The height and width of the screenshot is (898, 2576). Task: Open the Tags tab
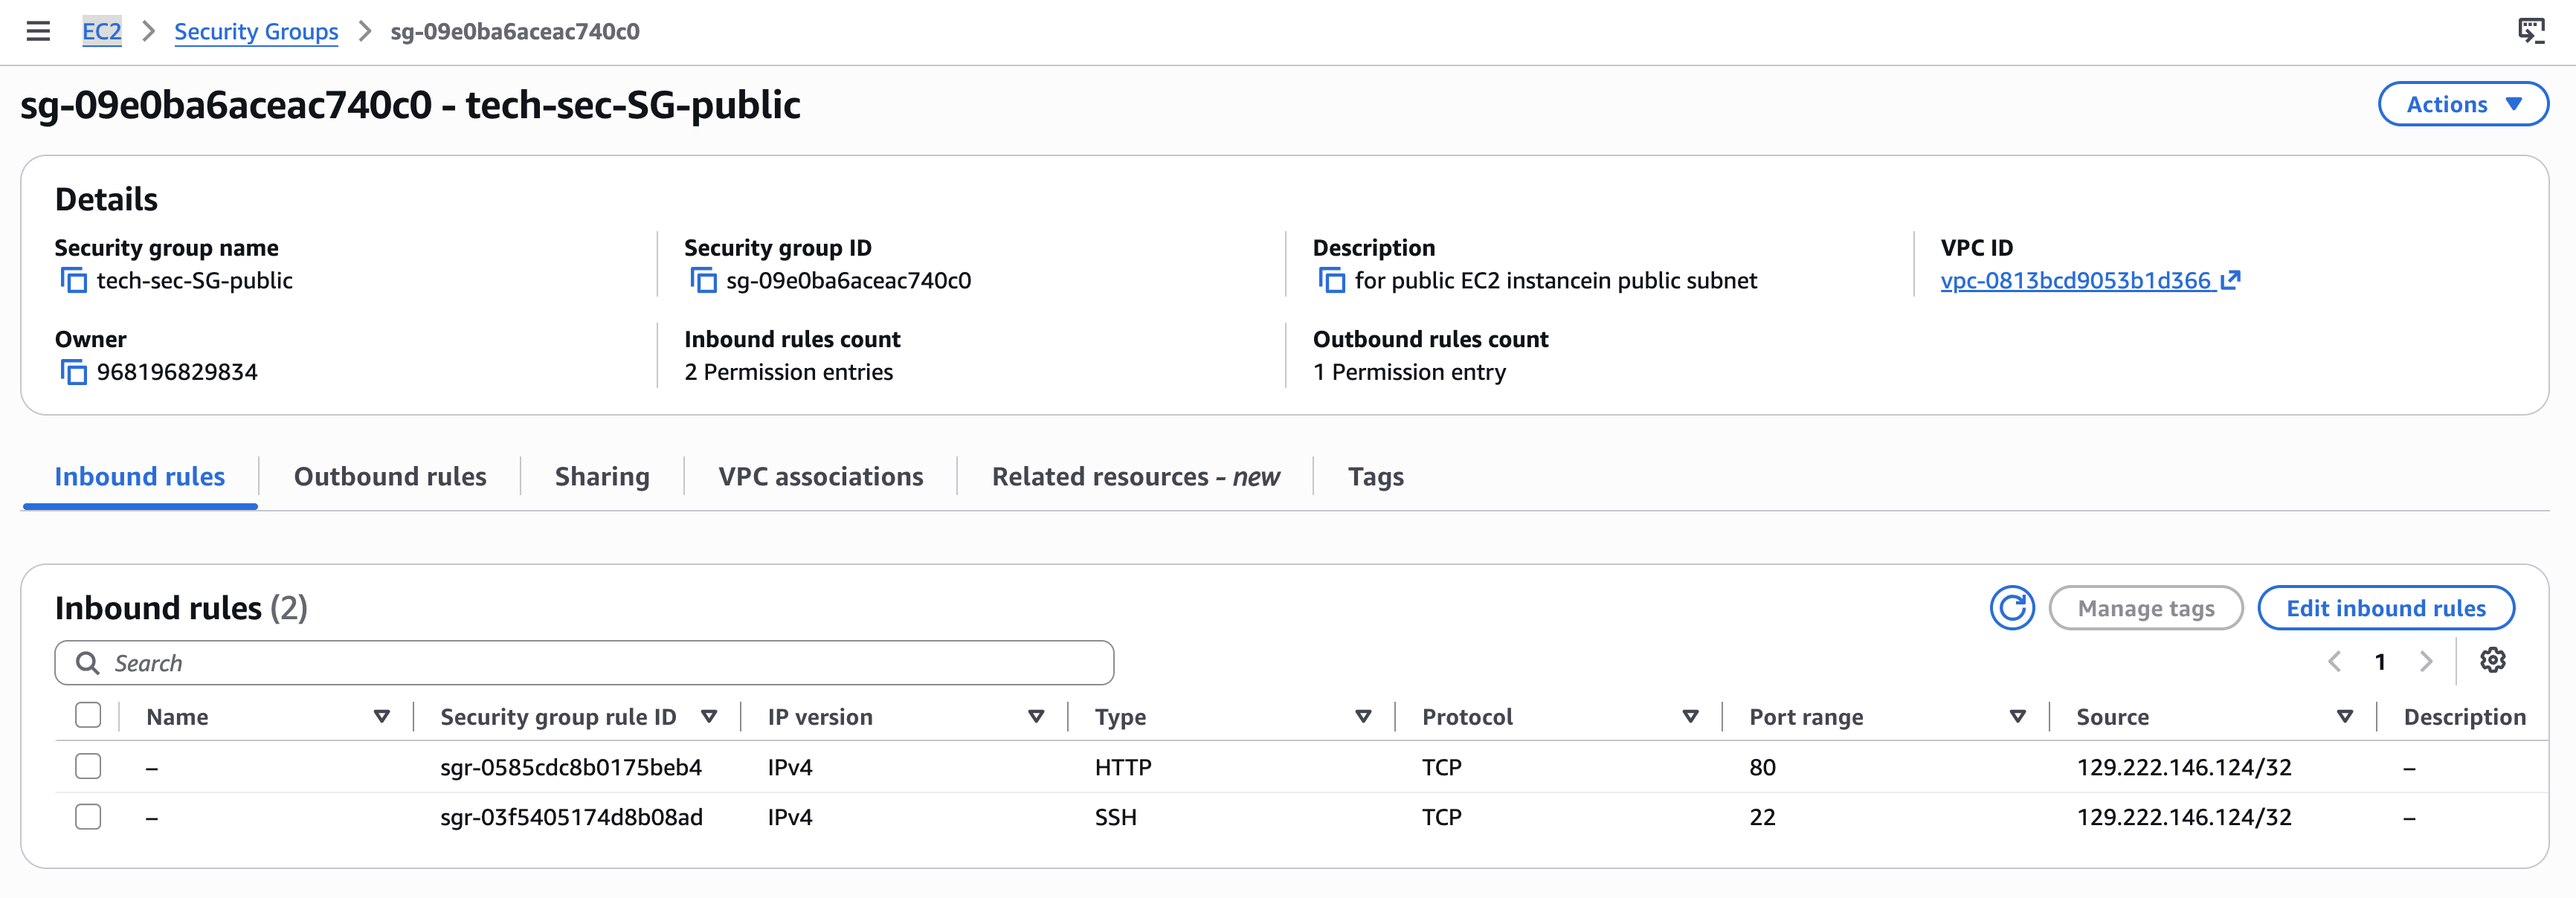tap(1375, 476)
